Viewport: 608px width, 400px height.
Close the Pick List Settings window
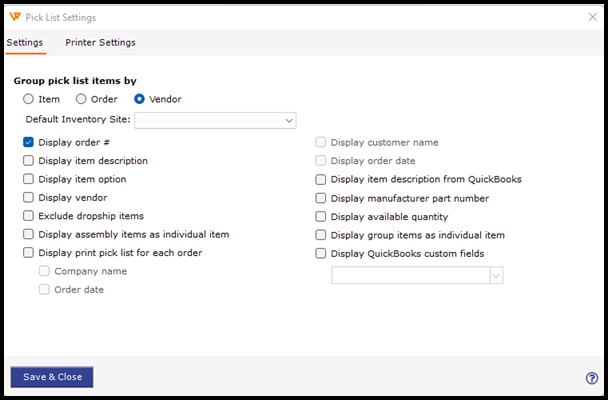(x=591, y=17)
